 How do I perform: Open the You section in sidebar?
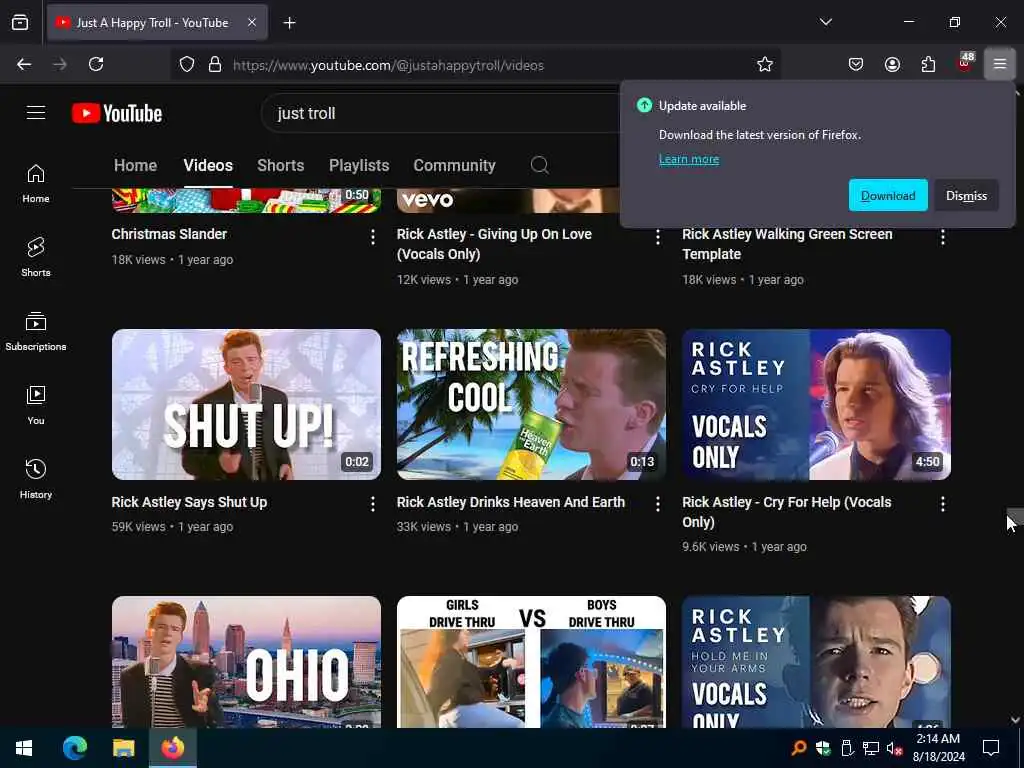(x=36, y=406)
